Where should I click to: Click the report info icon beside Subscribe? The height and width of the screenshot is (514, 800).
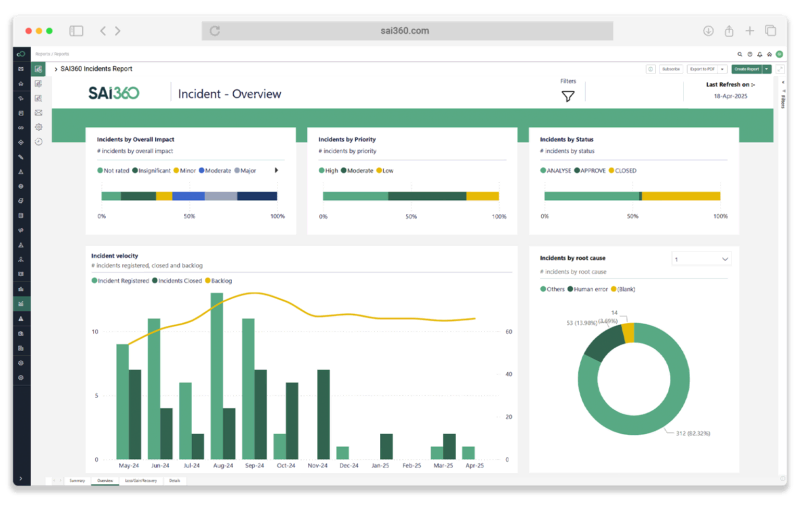[650, 69]
